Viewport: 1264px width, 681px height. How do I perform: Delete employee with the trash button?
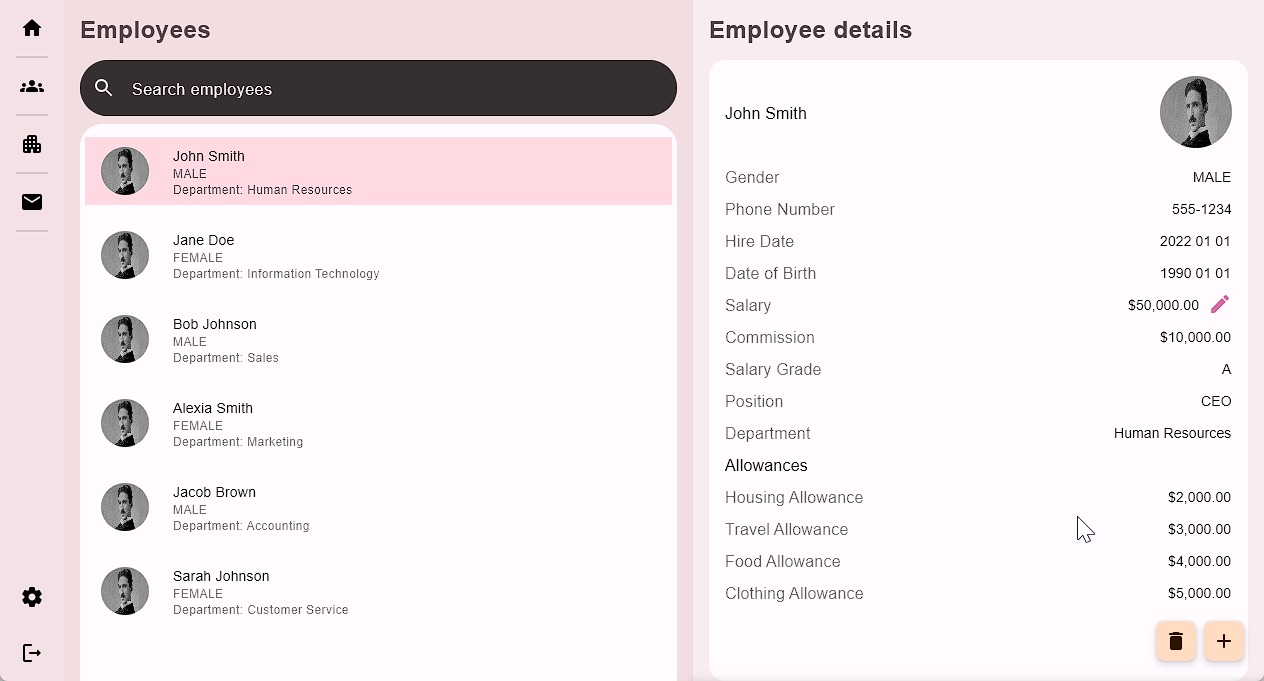click(1176, 641)
